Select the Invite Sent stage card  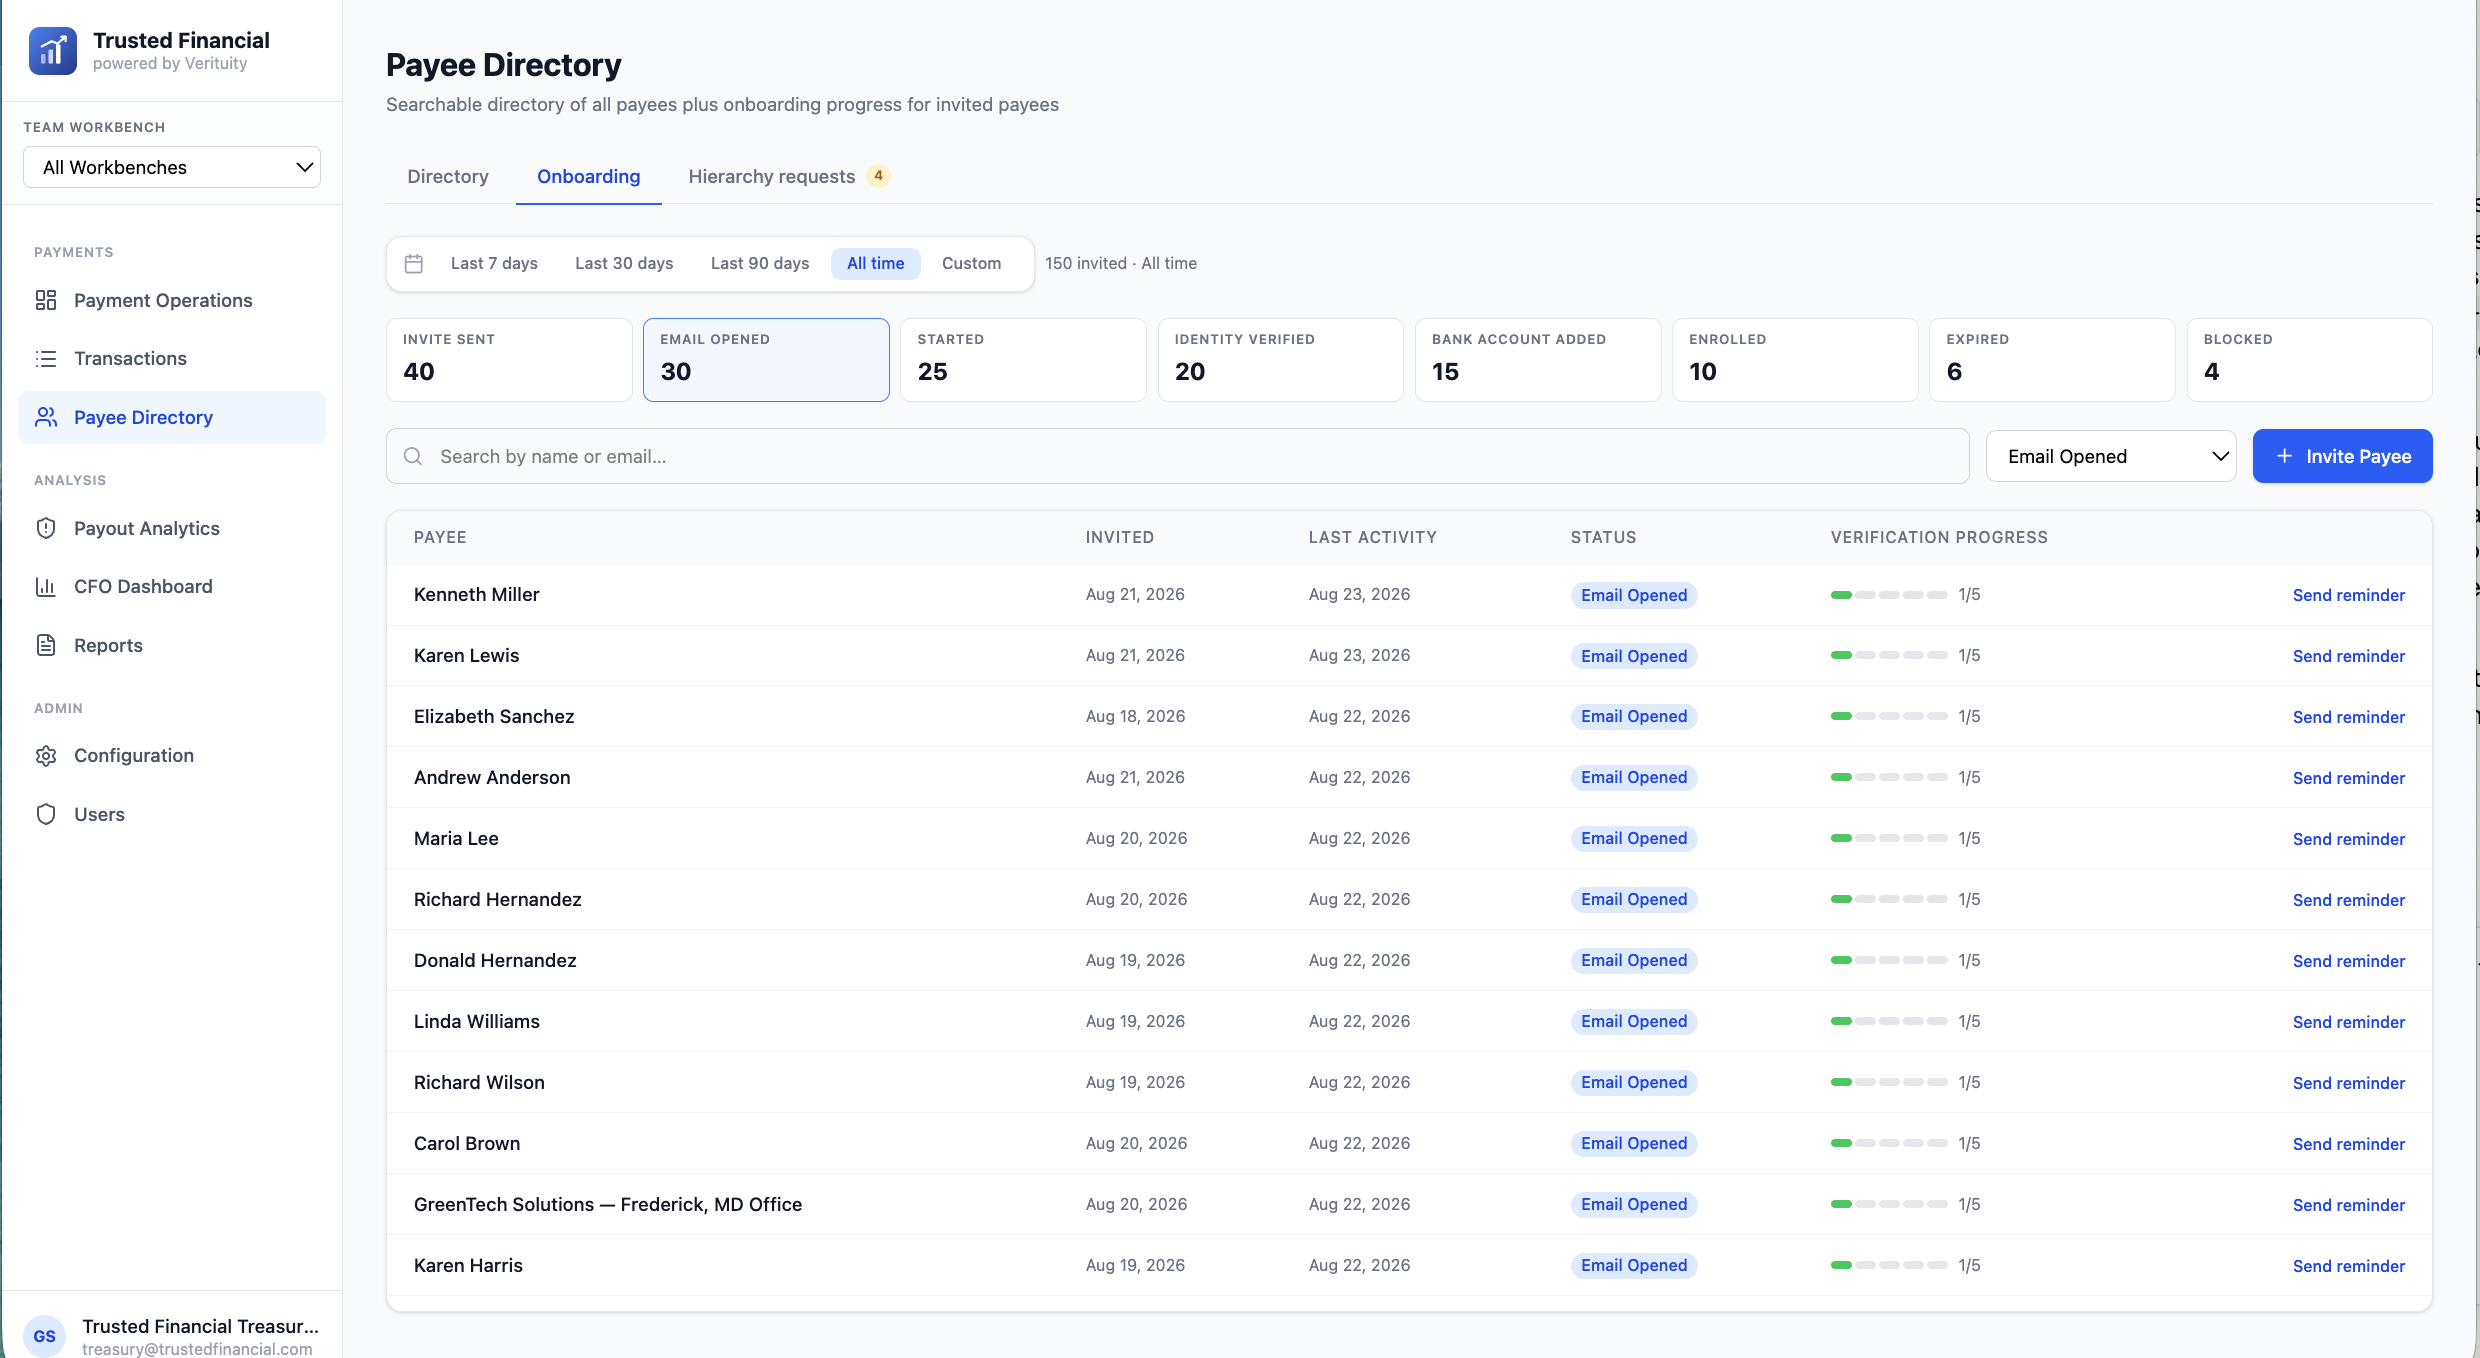[x=509, y=360]
